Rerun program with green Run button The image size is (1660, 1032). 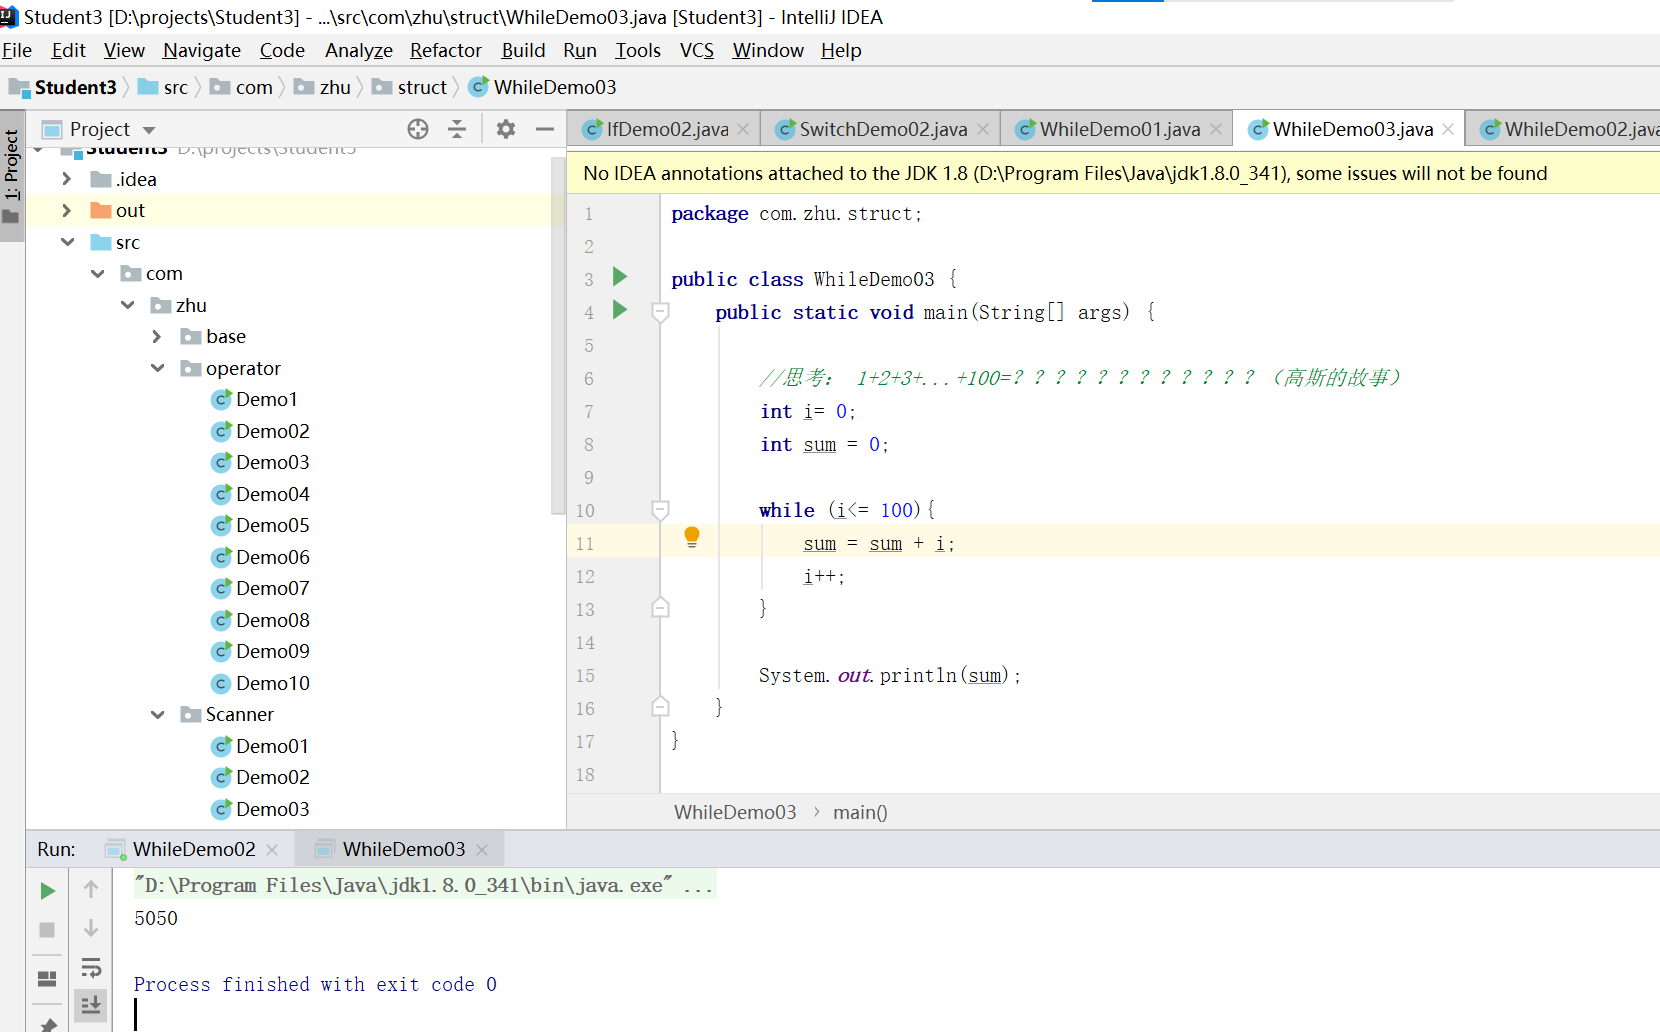click(47, 890)
